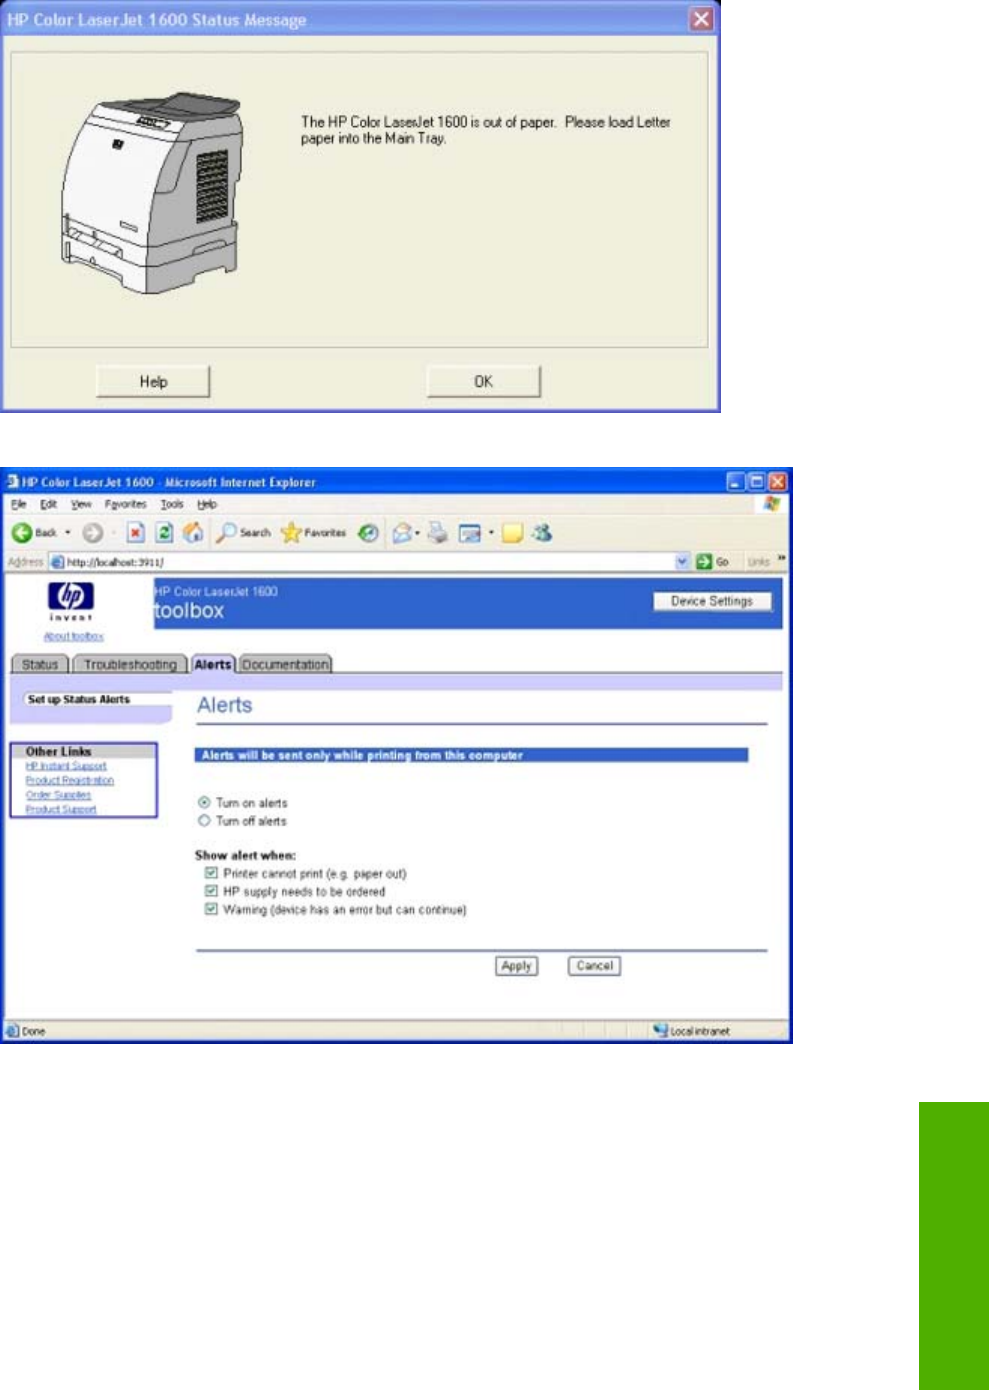Click the Print icon in toolbar

tap(437, 533)
